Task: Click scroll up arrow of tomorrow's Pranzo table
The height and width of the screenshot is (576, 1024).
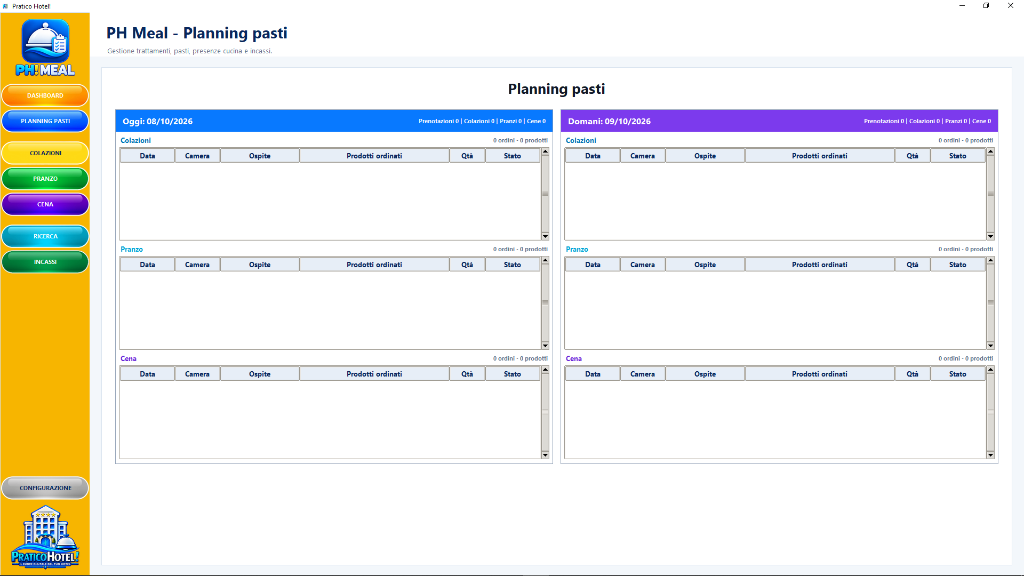Action: tap(991, 261)
